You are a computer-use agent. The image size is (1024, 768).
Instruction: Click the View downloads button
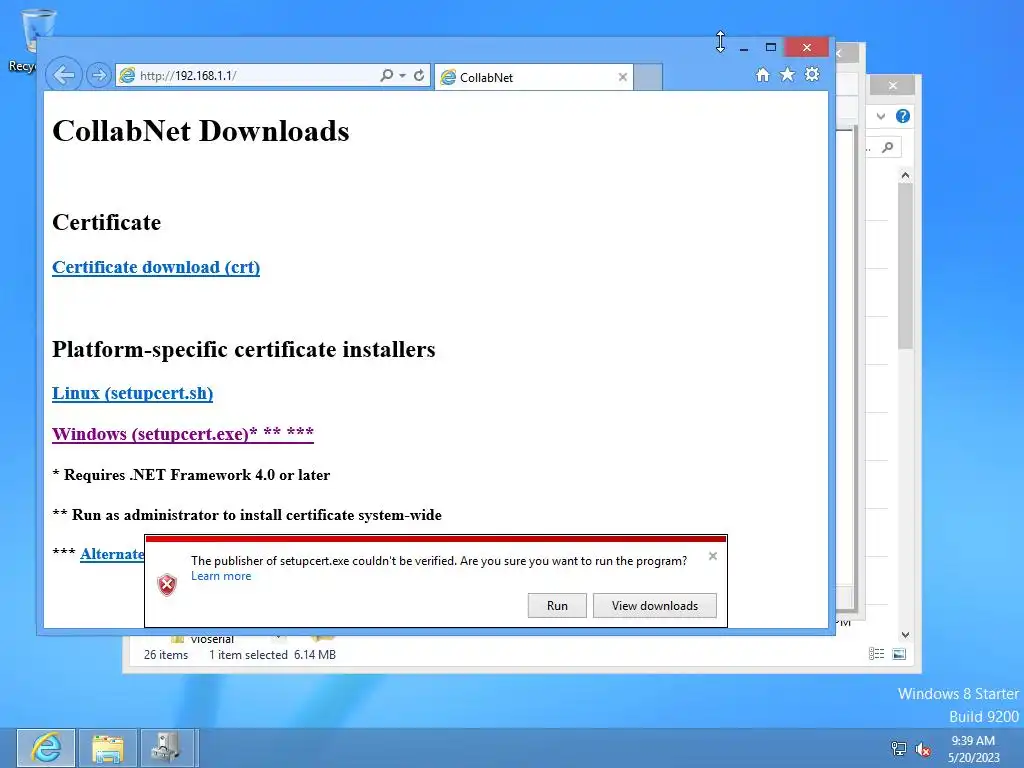[654, 605]
